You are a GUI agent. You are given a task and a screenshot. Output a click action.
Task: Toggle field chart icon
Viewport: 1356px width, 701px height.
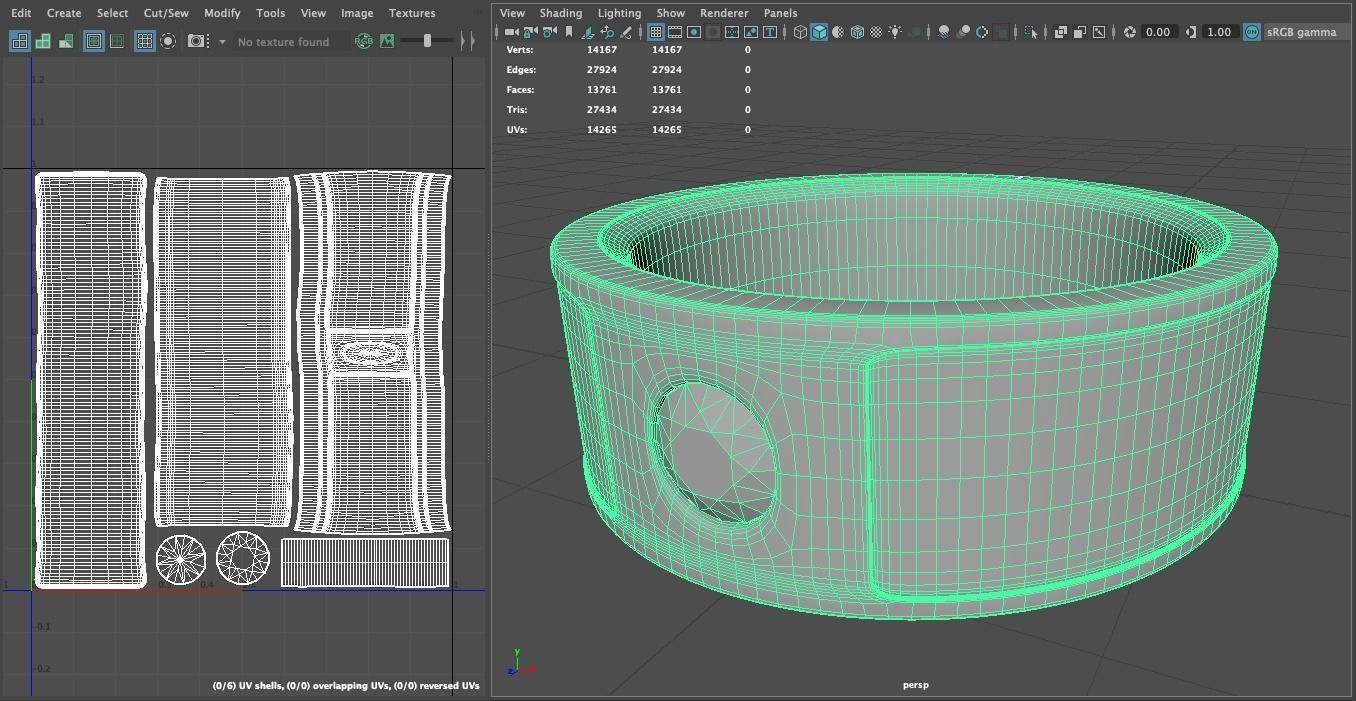click(732, 32)
